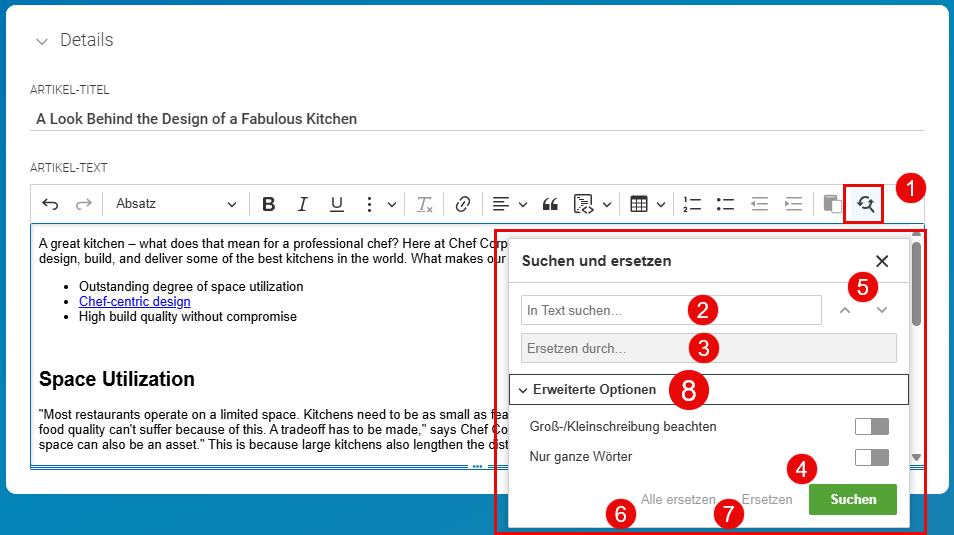Click 'High build quality without compromise' bullet
Image resolution: width=954 pixels, height=535 pixels.
188,316
